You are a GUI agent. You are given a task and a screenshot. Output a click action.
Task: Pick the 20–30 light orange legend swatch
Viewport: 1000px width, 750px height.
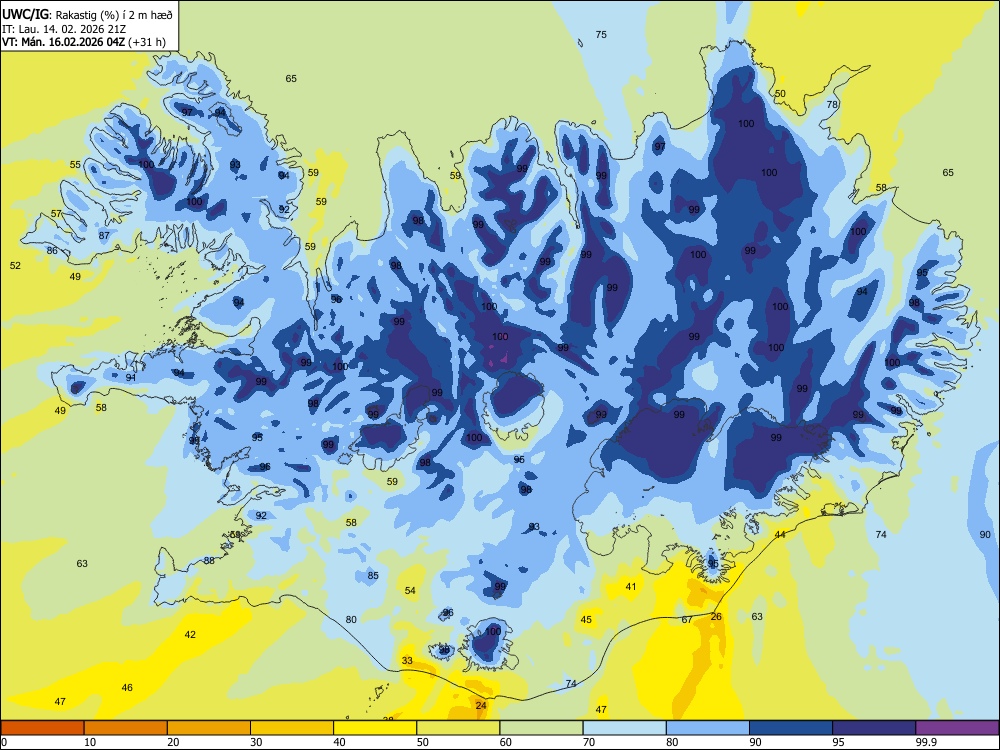coord(209,728)
